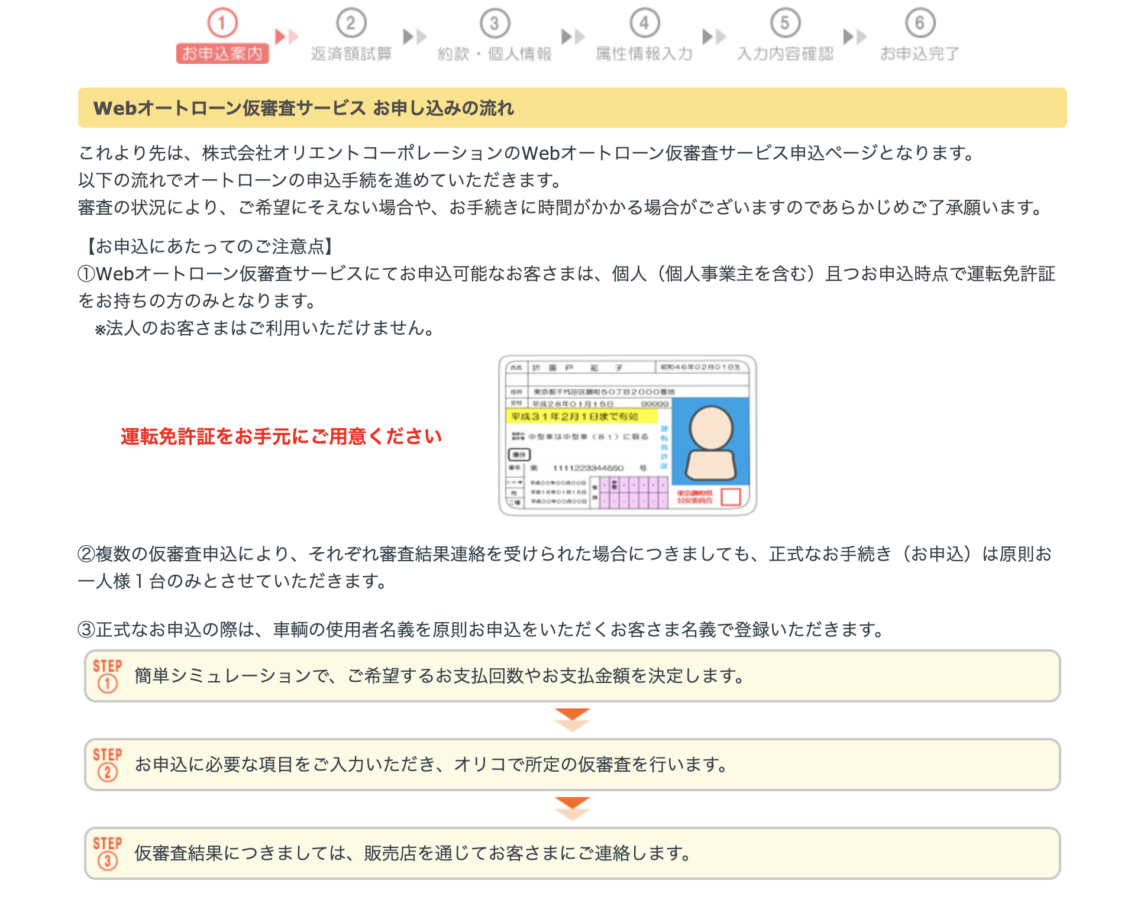The height and width of the screenshot is (900, 1144).
Task: Click the paragraph starting ②複数の仮審査申込により
Action: (565, 567)
